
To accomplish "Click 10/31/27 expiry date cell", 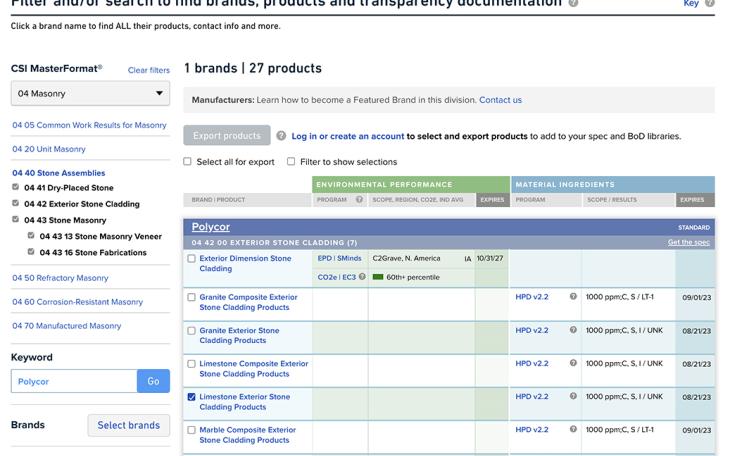I will 490,258.
